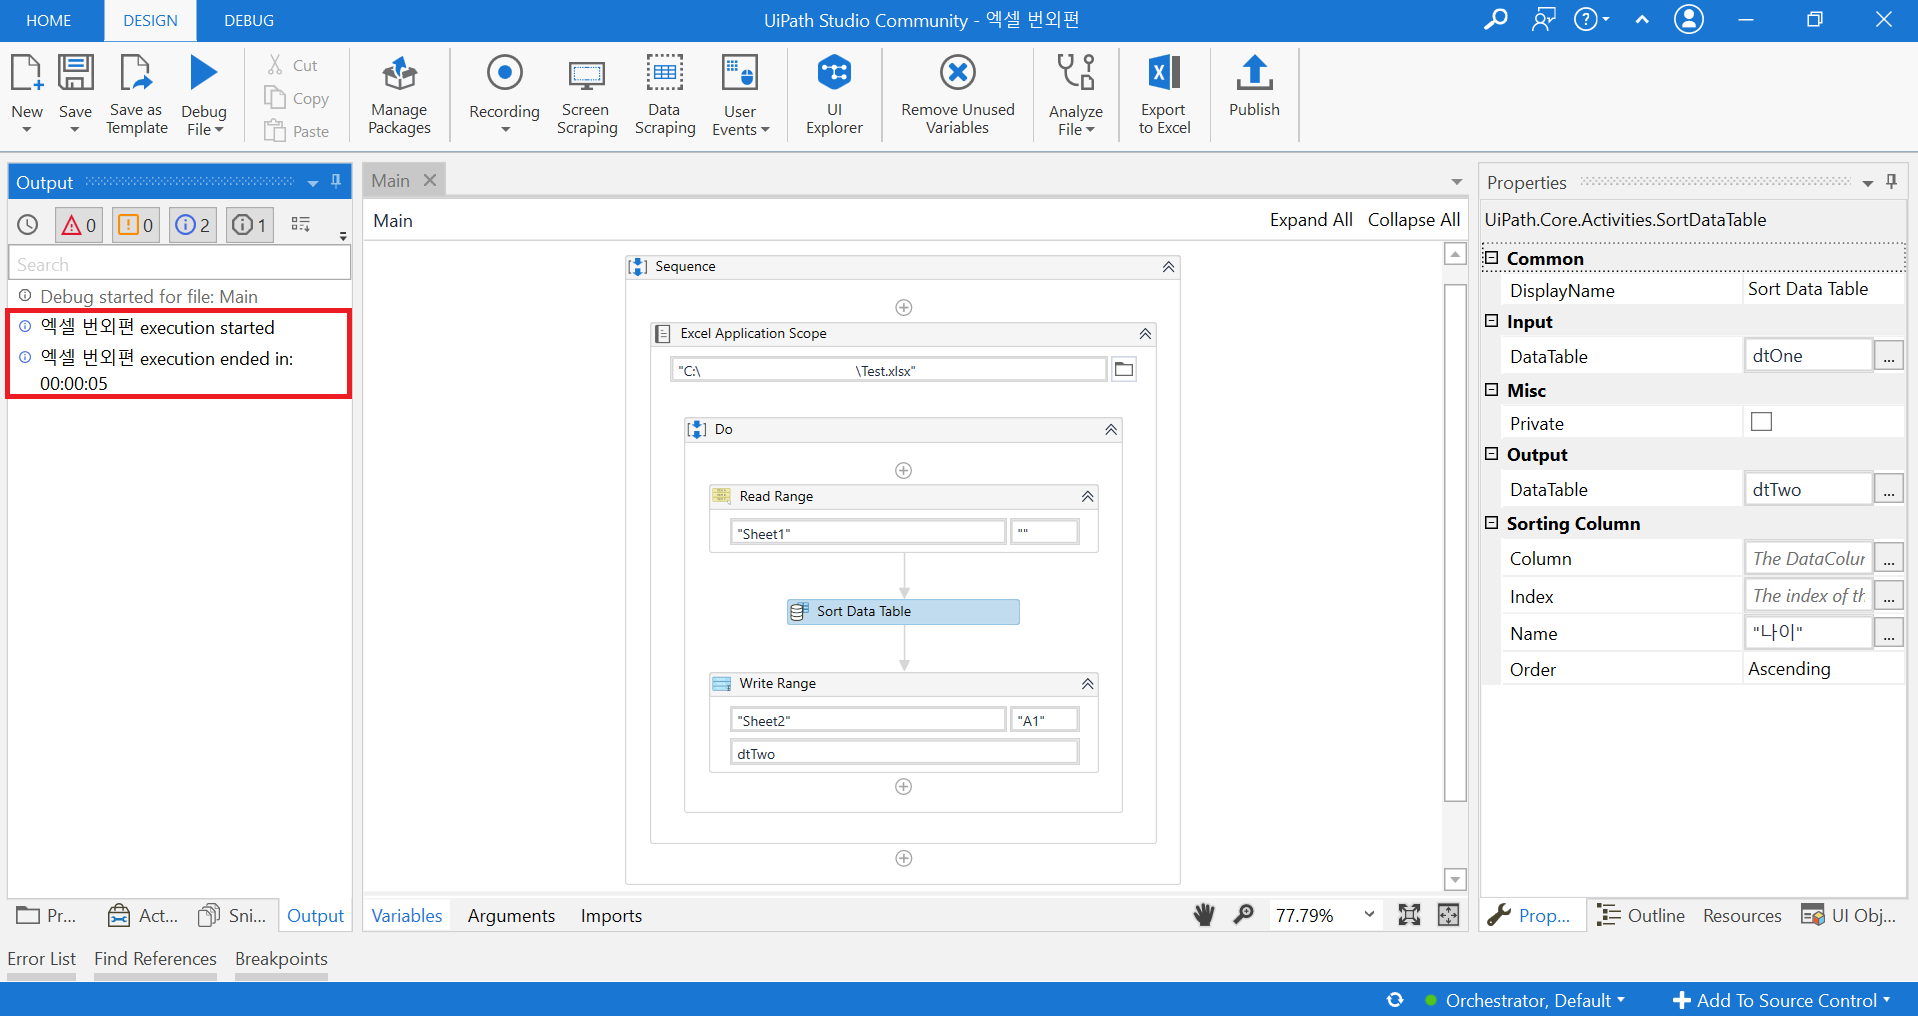Image resolution: width=1918 pixels, height=1016 pixels.
Task: Open the Properties panel dropdown arrow
Action: tap(1867, 183)
